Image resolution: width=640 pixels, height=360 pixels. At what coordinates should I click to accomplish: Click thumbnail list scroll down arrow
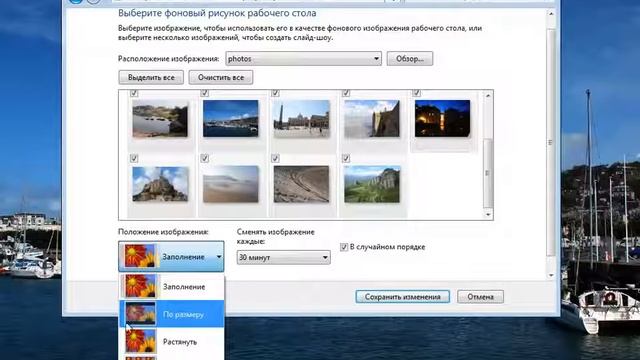click(488, 214)
